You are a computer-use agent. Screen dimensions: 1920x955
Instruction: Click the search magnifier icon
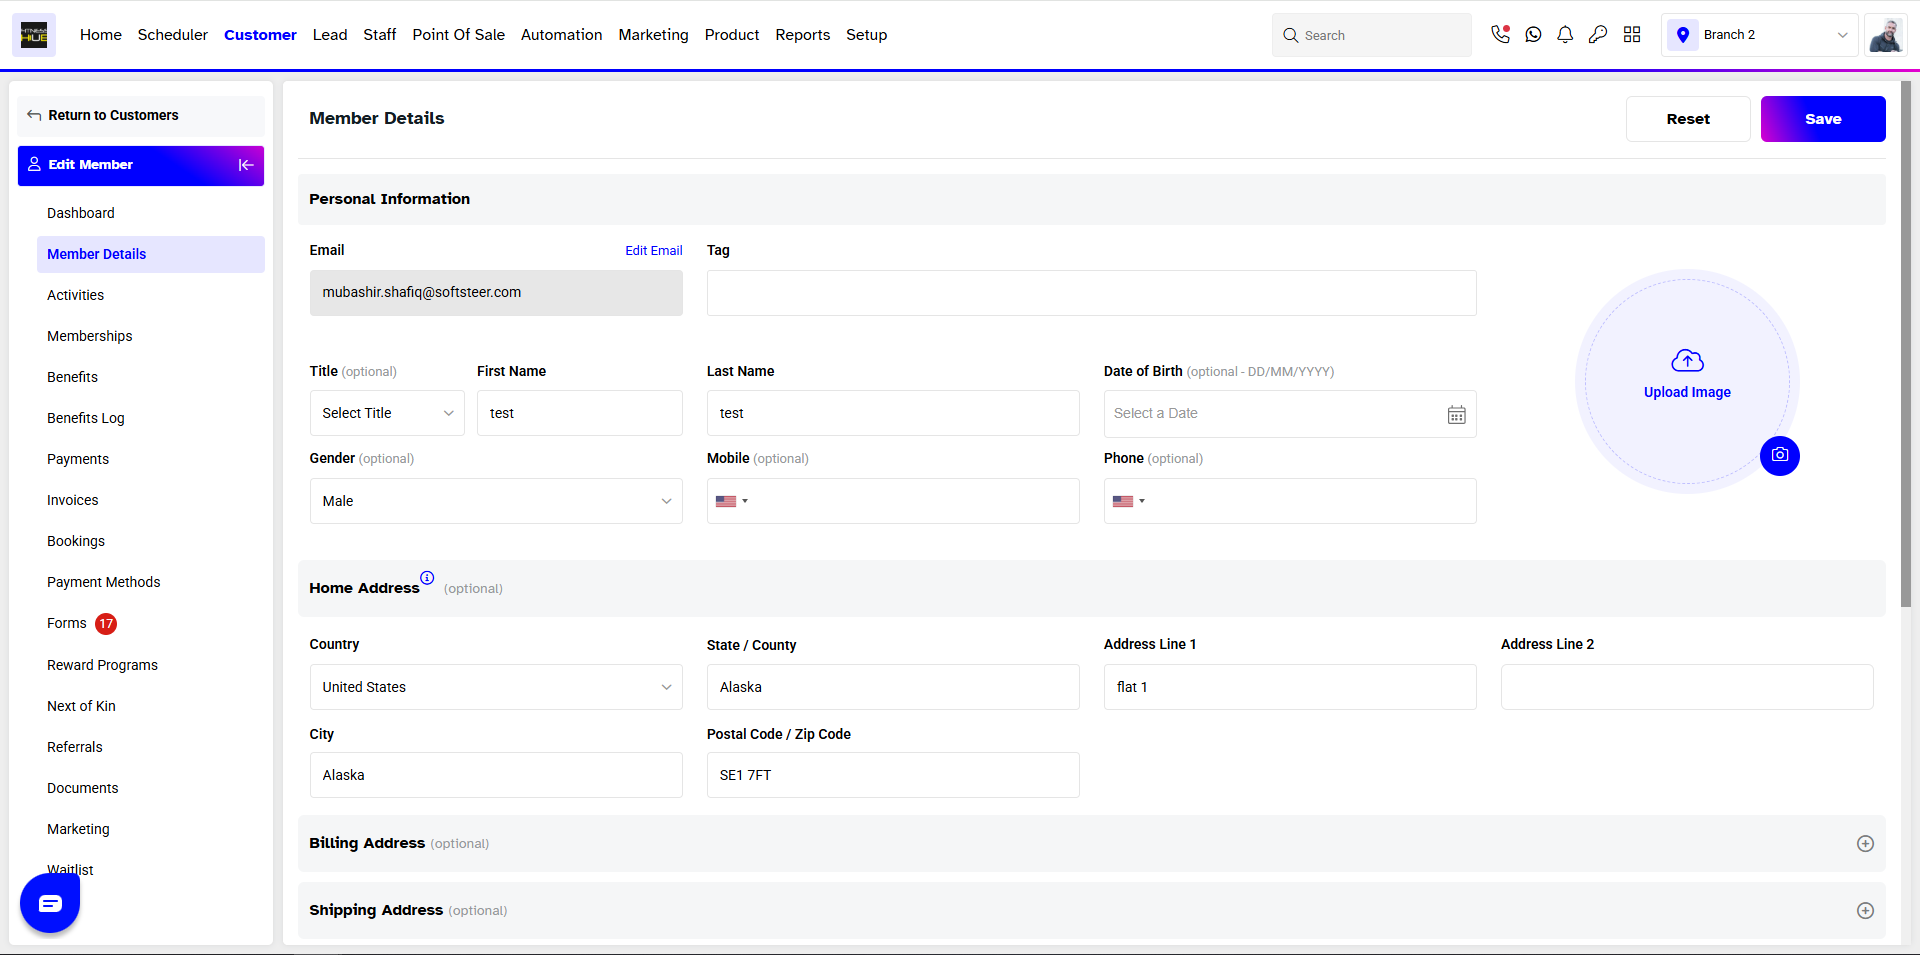click(1291, 35)
